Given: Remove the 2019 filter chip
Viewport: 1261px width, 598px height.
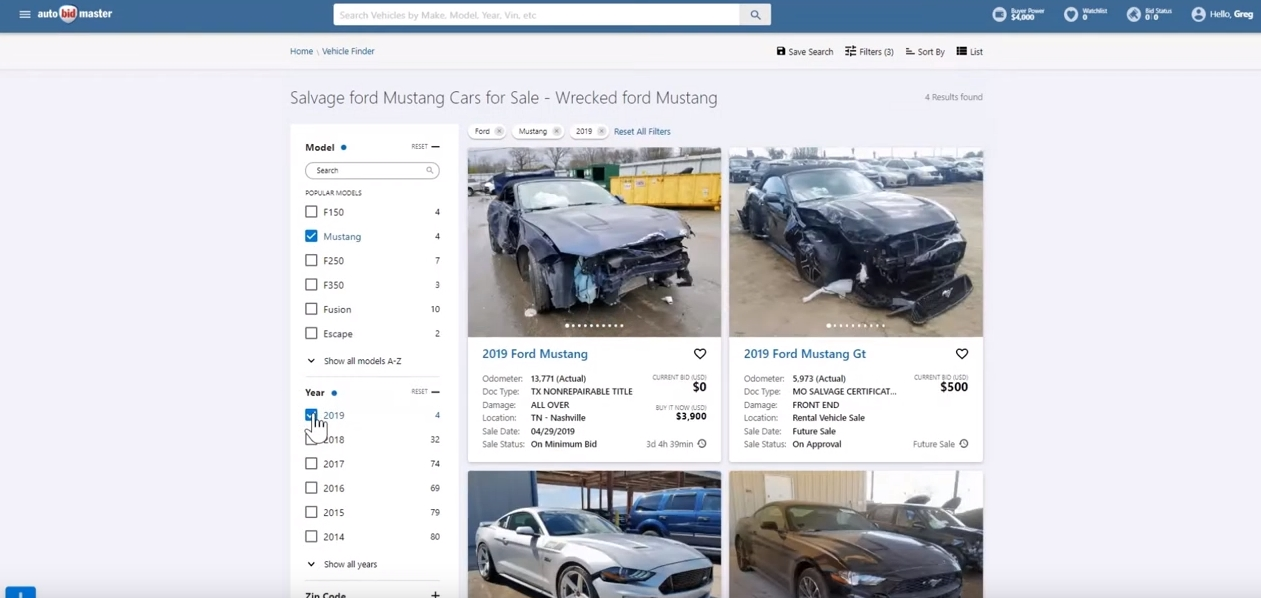Looking at the screenshot, I should coord(601,131).
